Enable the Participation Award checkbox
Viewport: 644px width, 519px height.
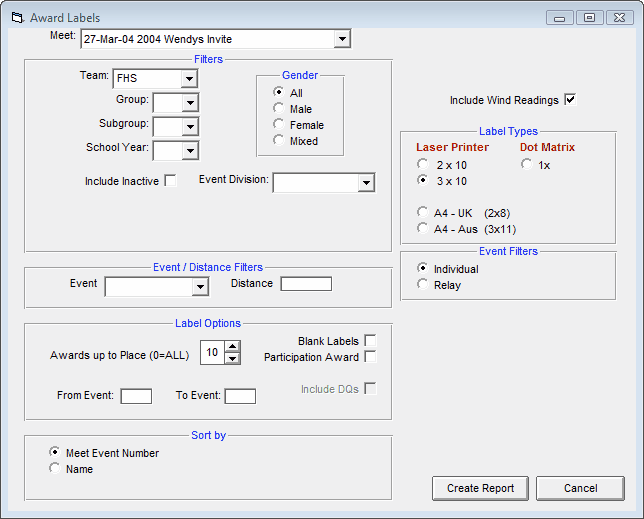[x=370, y=357]
